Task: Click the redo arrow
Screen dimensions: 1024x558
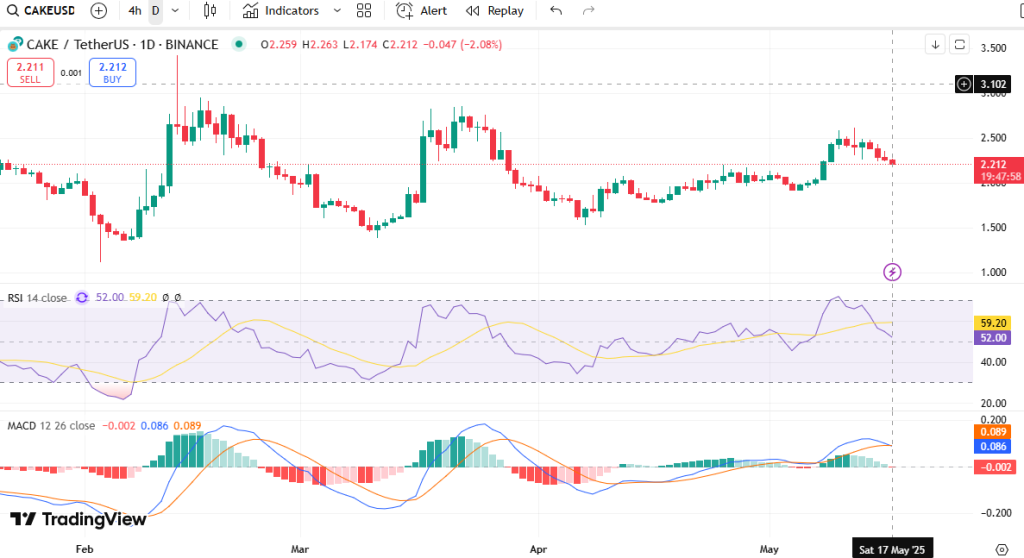Action: click(x=588, y=11)
